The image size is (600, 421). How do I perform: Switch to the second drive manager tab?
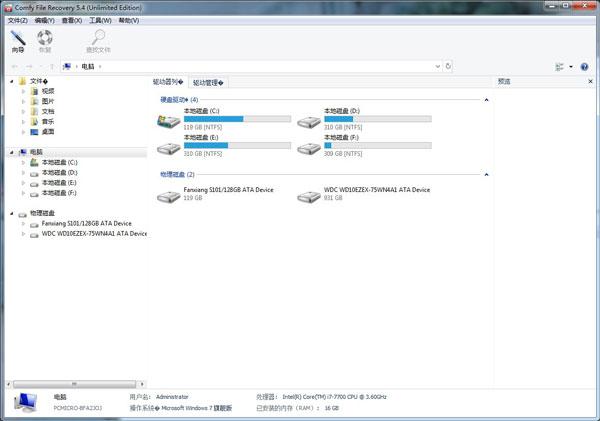pos(208,82)
